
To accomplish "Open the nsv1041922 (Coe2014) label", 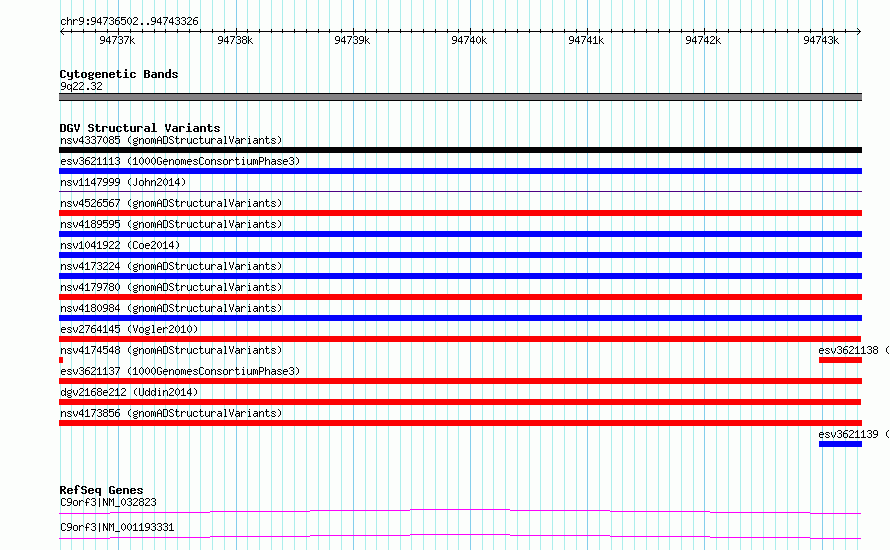I will 120,245.
